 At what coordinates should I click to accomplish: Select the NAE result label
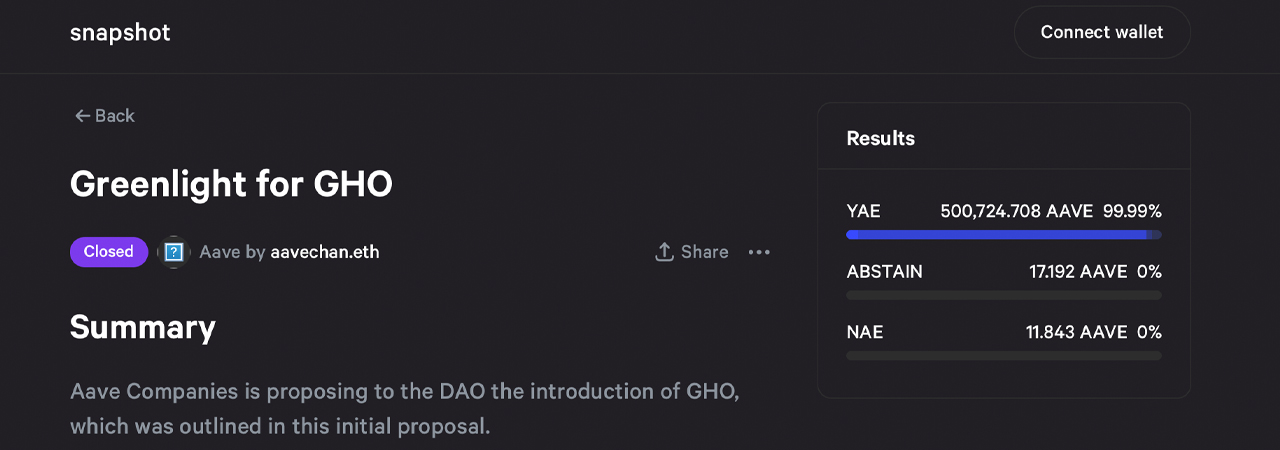pyautogui.click(x=865, y=331)
